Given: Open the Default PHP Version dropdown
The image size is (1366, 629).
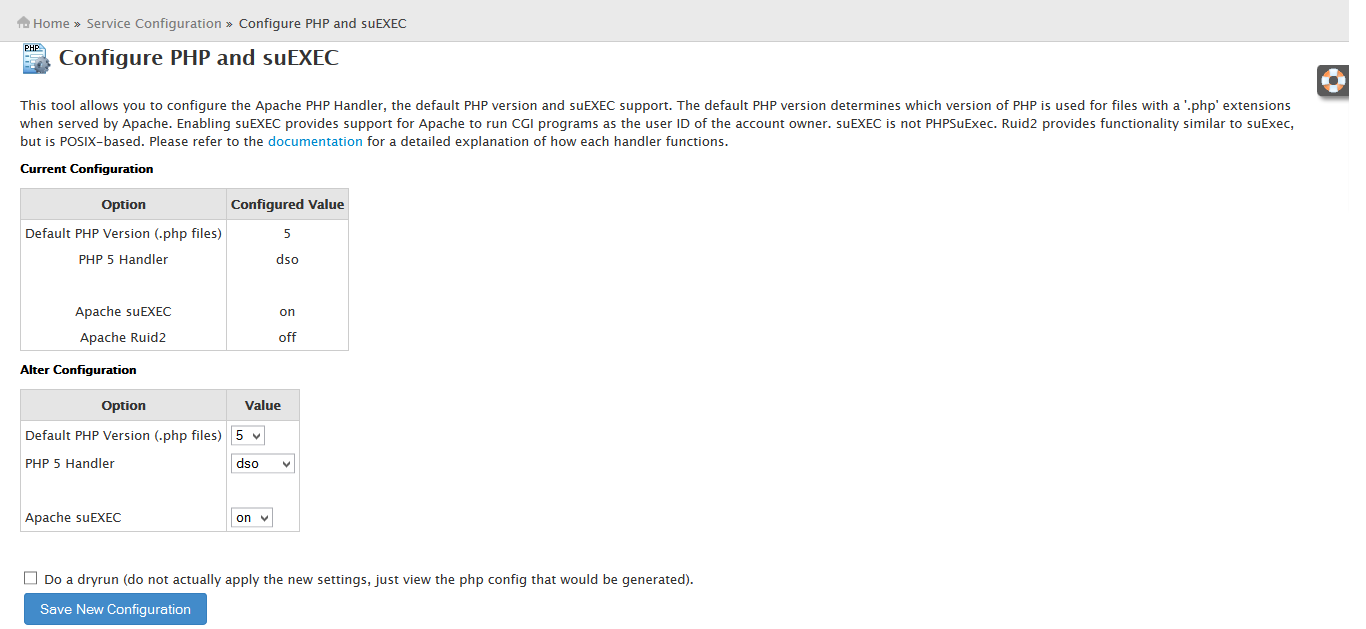Looking at the screenshot, I should [248, 436].
